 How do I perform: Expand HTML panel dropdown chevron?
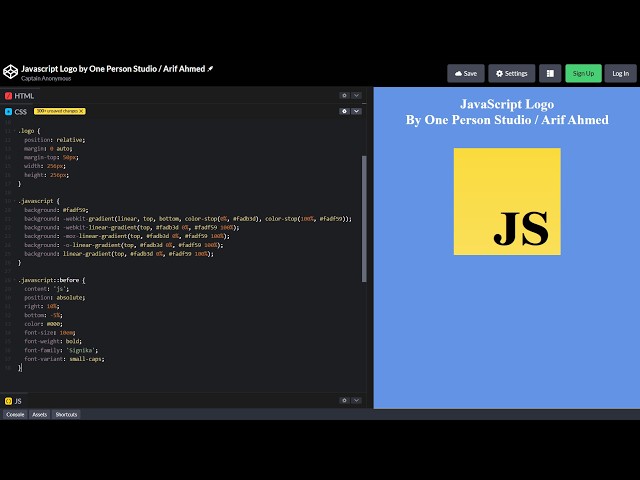coord(356,96)
